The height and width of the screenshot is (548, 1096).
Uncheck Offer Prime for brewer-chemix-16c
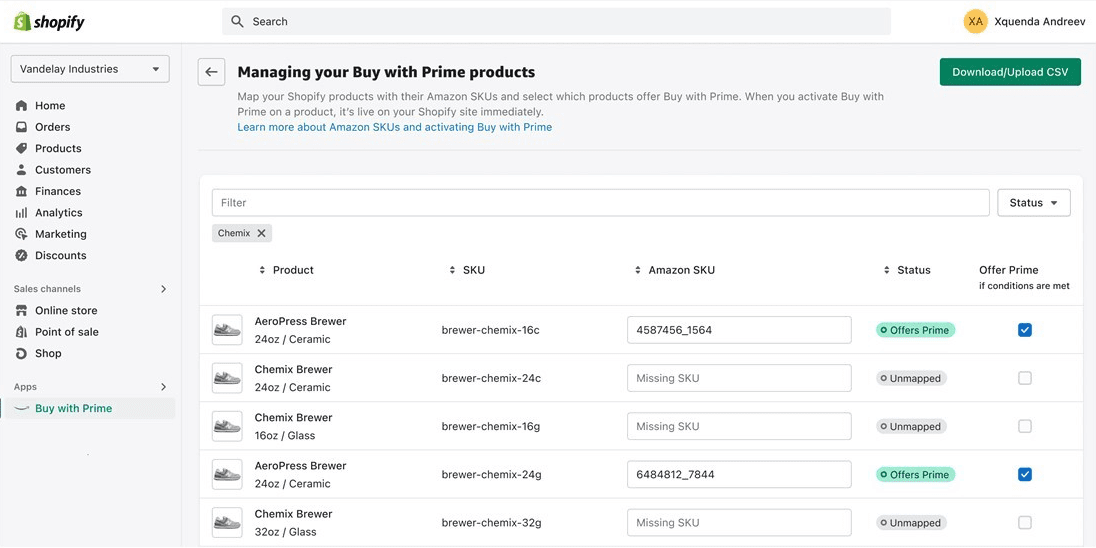(x=1025, y=330)
